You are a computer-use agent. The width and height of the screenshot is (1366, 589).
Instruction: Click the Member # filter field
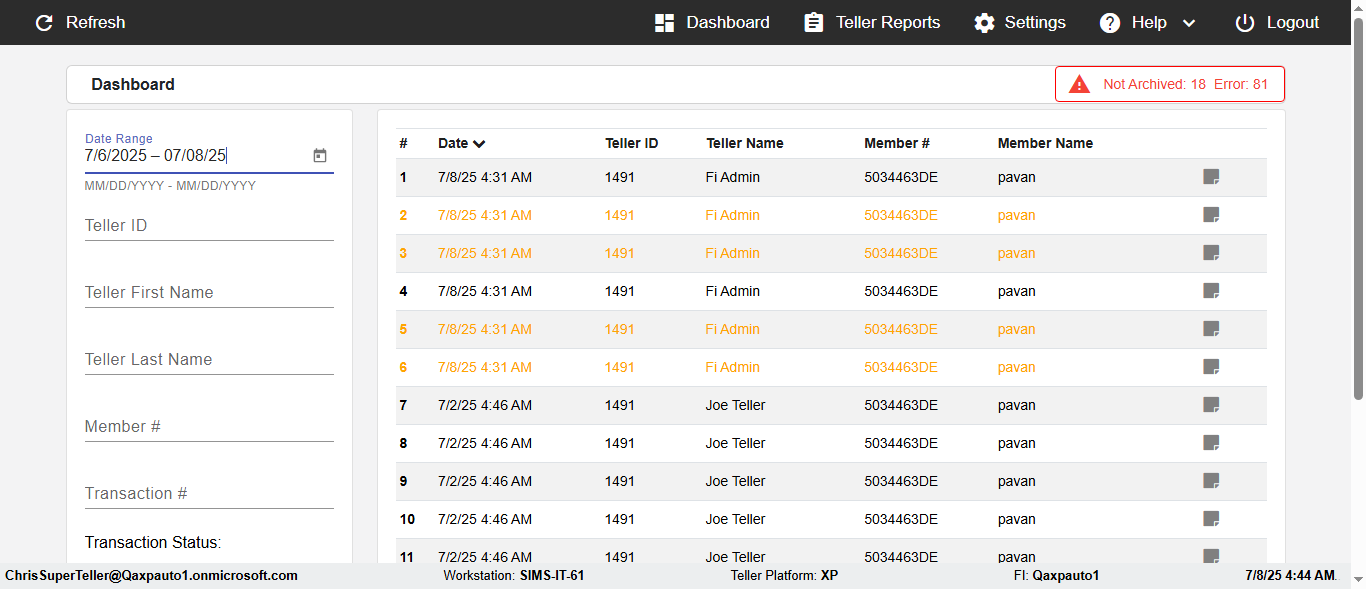pyautogui.click(x=209, y=427)
